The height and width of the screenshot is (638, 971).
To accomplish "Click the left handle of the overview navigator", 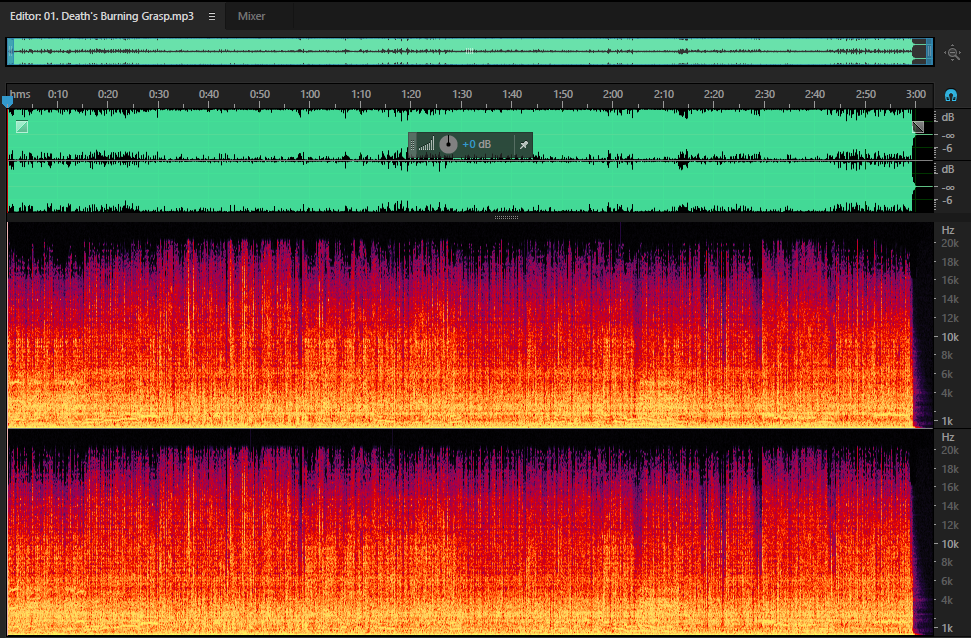I will (11, 51).
